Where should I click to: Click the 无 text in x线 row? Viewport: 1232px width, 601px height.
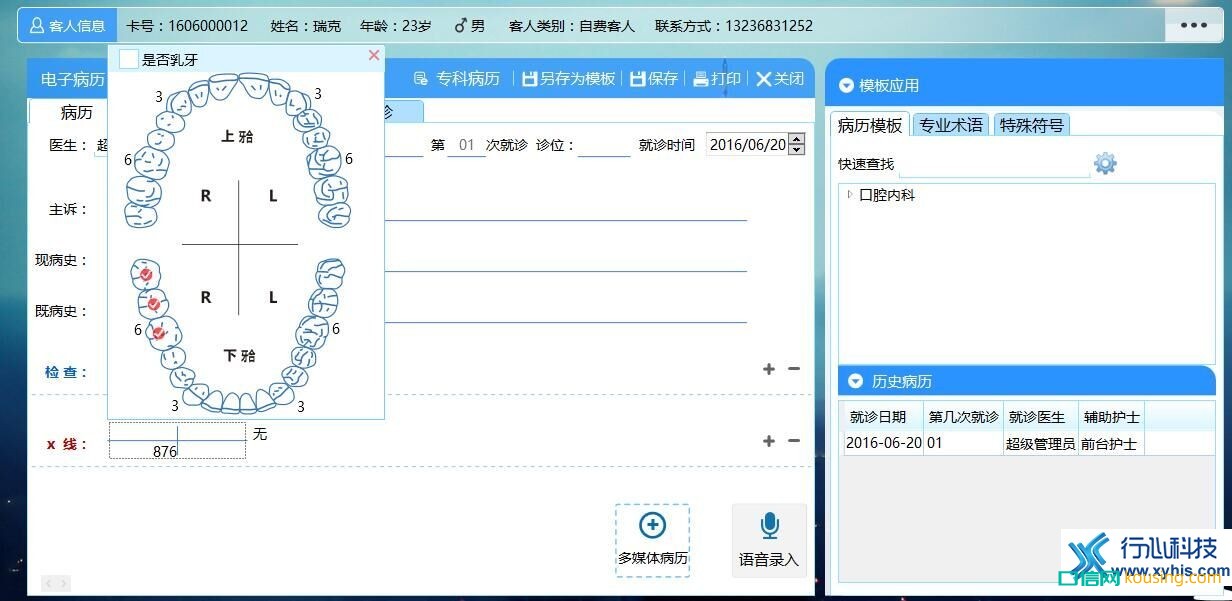[x=260, y=434]
